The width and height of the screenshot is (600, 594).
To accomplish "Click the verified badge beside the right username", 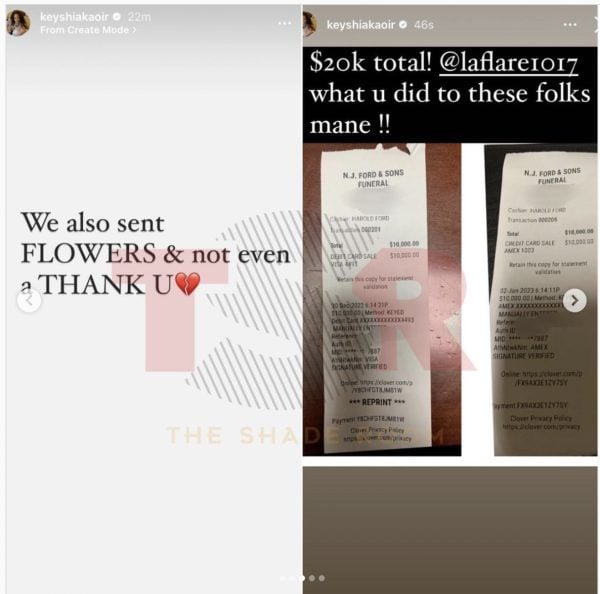I will pos(403,24).
